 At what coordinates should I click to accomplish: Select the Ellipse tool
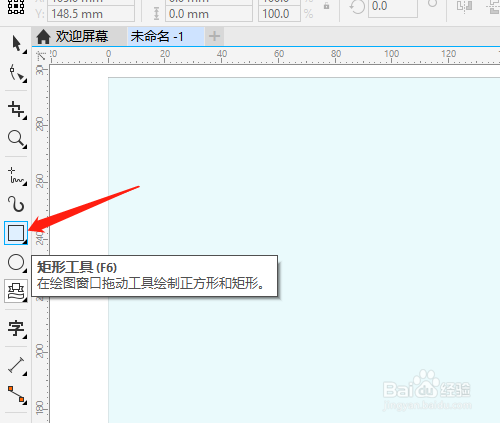point(16,263)
